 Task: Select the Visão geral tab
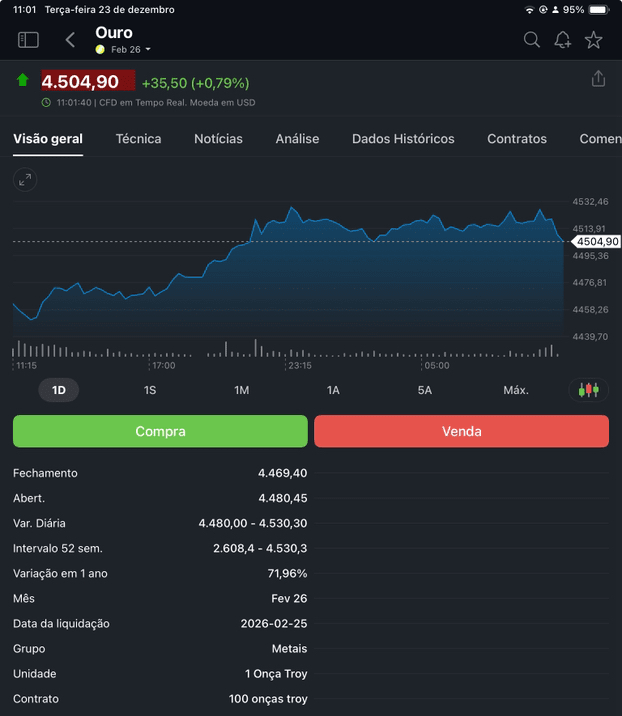tap(48, 139)
